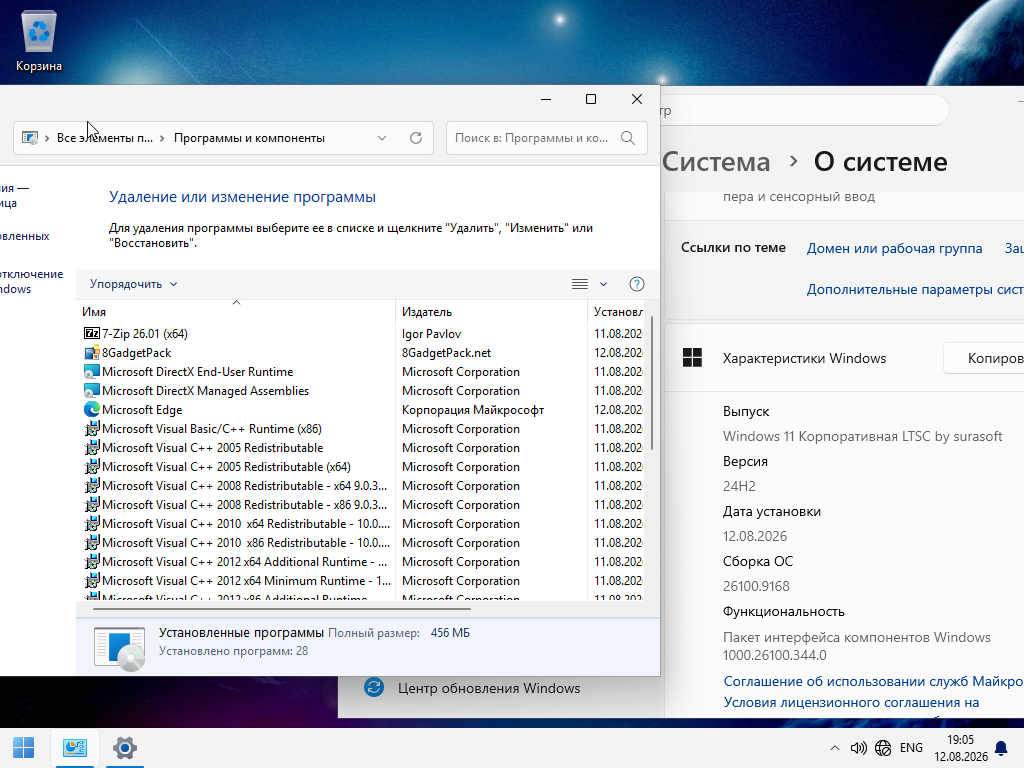This screenshot has width=1024, height=768.
Task: Click the Visual Basic/C++ Runtime (x86) icon
Action: 91,428
